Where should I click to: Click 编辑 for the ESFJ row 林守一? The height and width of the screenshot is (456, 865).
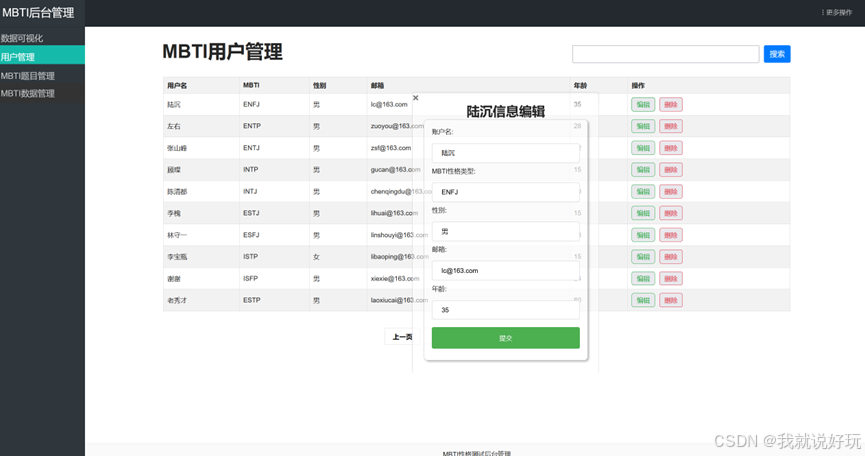click(643, 235)
